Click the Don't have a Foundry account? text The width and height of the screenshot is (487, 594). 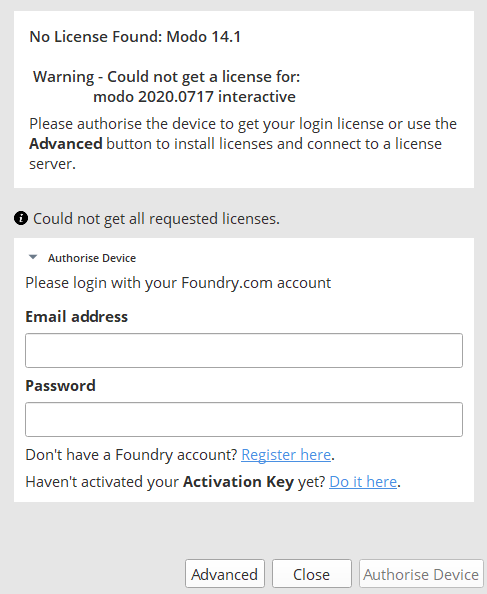point(131,455)
